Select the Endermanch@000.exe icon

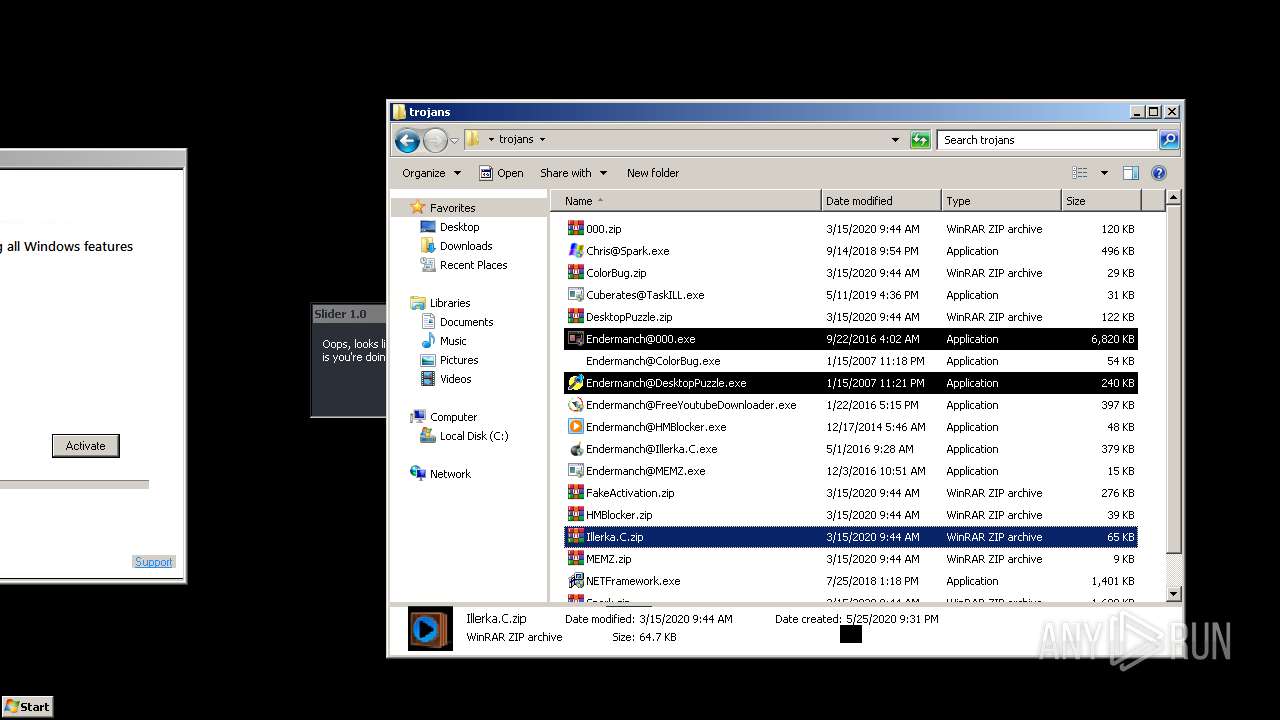click(x=575, y=339)
